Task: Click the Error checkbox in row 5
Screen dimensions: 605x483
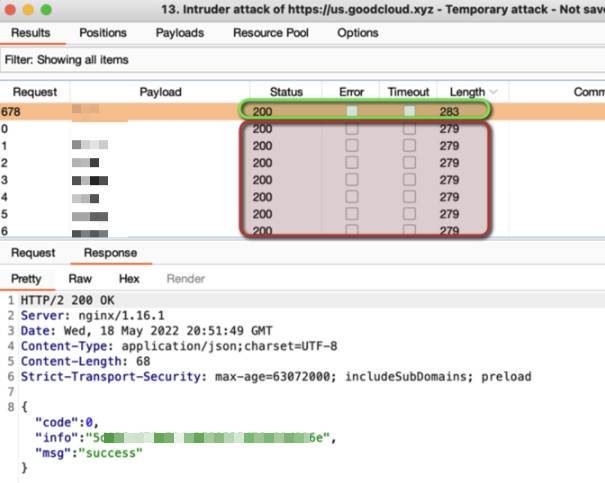Action: coord(352,214)
